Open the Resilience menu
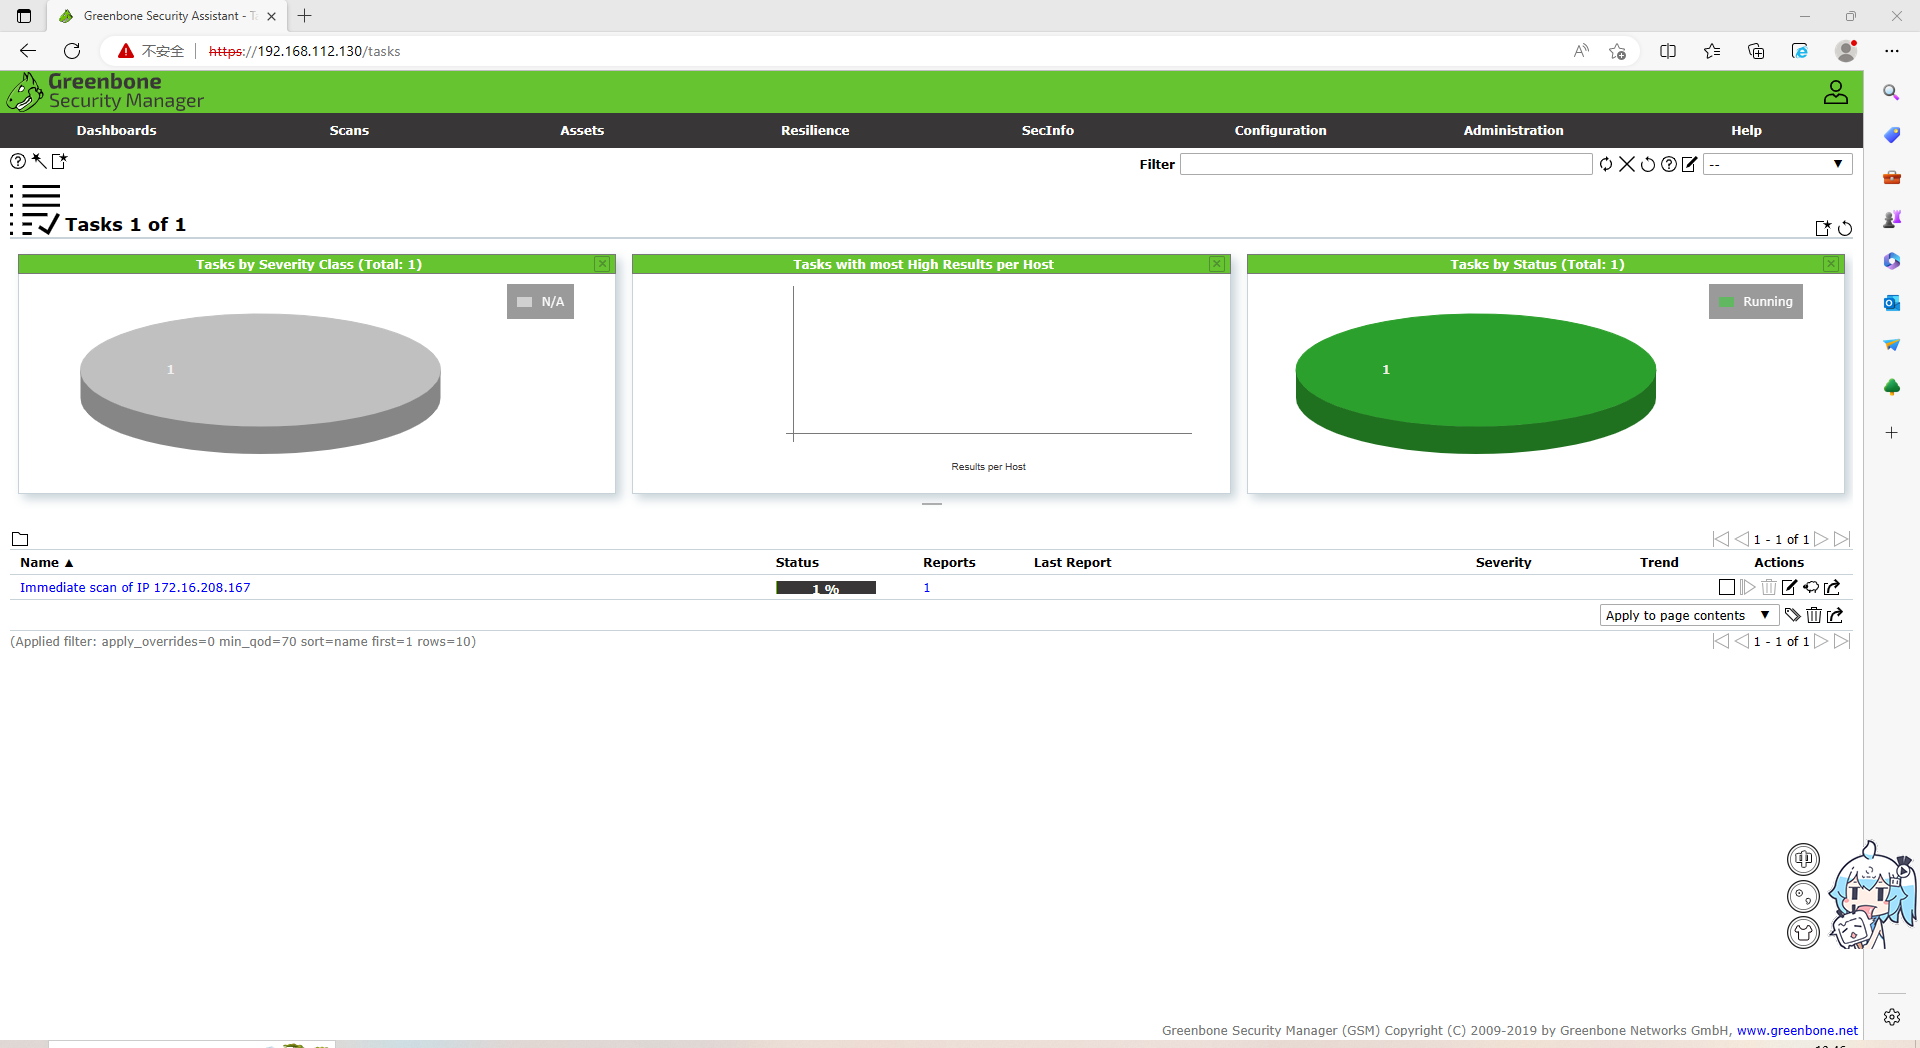This screenshot has height=1048, width=1920. [x=815, y=130]
